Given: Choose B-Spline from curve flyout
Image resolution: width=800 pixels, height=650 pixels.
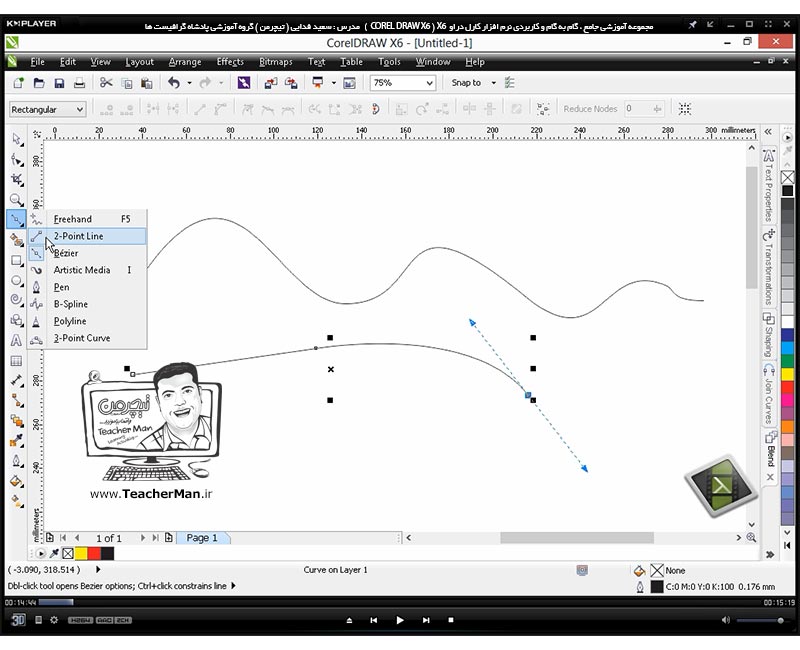Looking at the screenshot, I should point(87,304).
